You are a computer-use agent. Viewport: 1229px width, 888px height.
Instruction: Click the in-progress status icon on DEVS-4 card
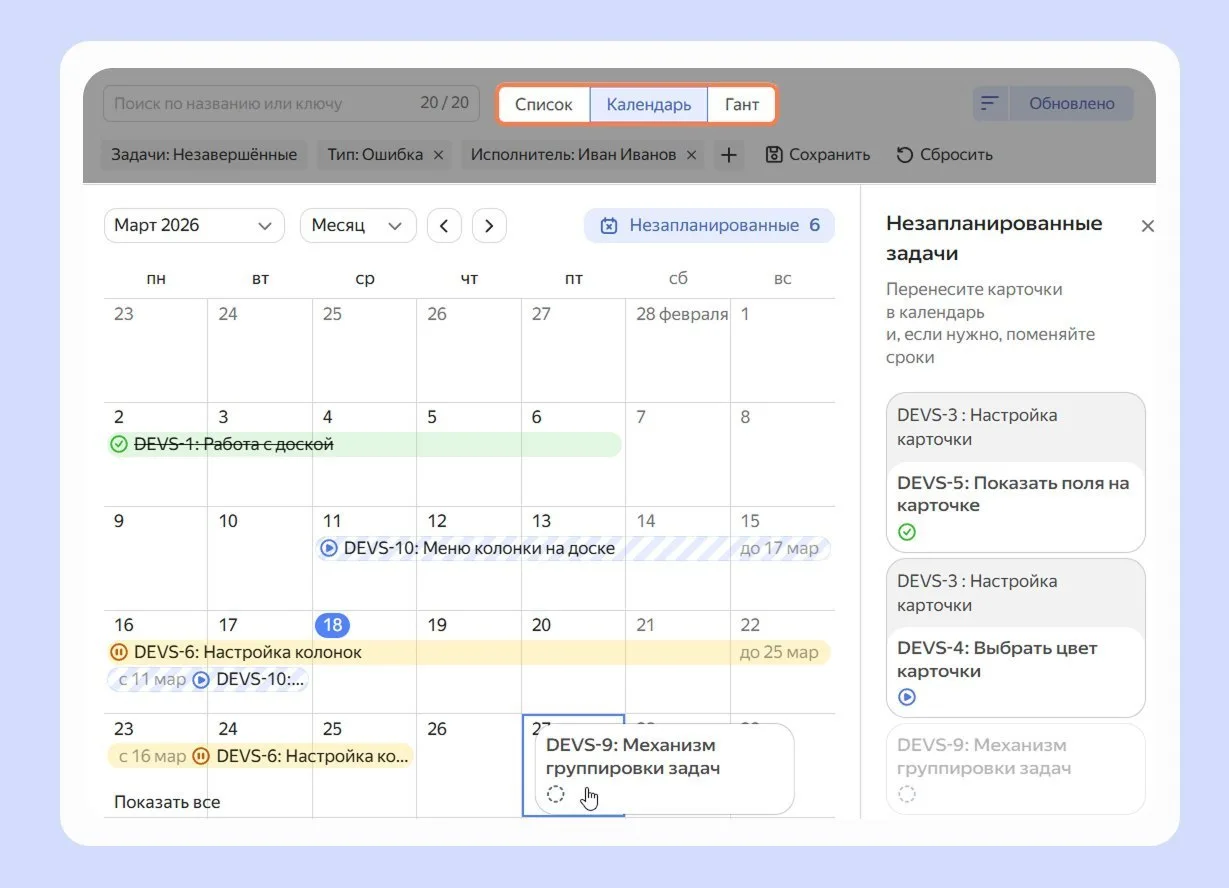click(907, 697)
